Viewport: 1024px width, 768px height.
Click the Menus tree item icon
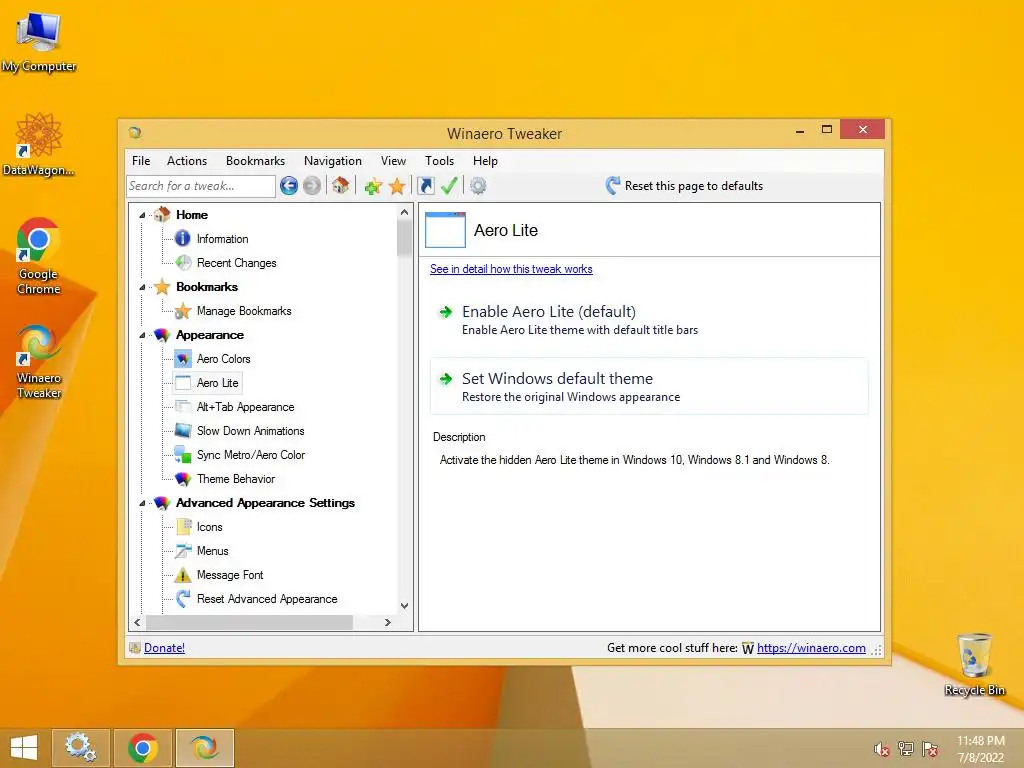(x=183, y=551)
